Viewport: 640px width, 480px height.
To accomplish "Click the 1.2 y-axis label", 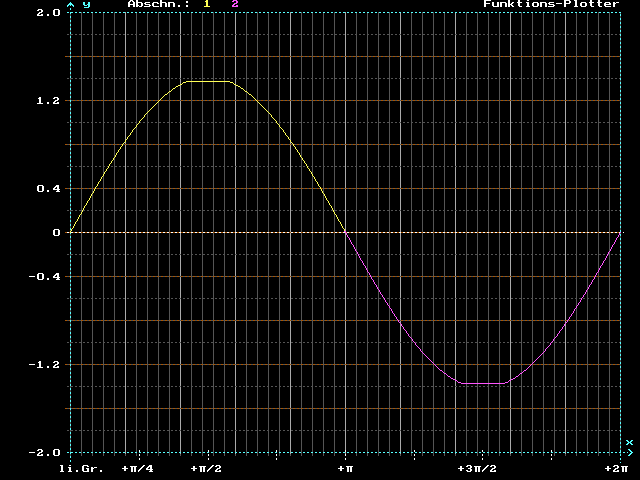I will coord(49,100).
